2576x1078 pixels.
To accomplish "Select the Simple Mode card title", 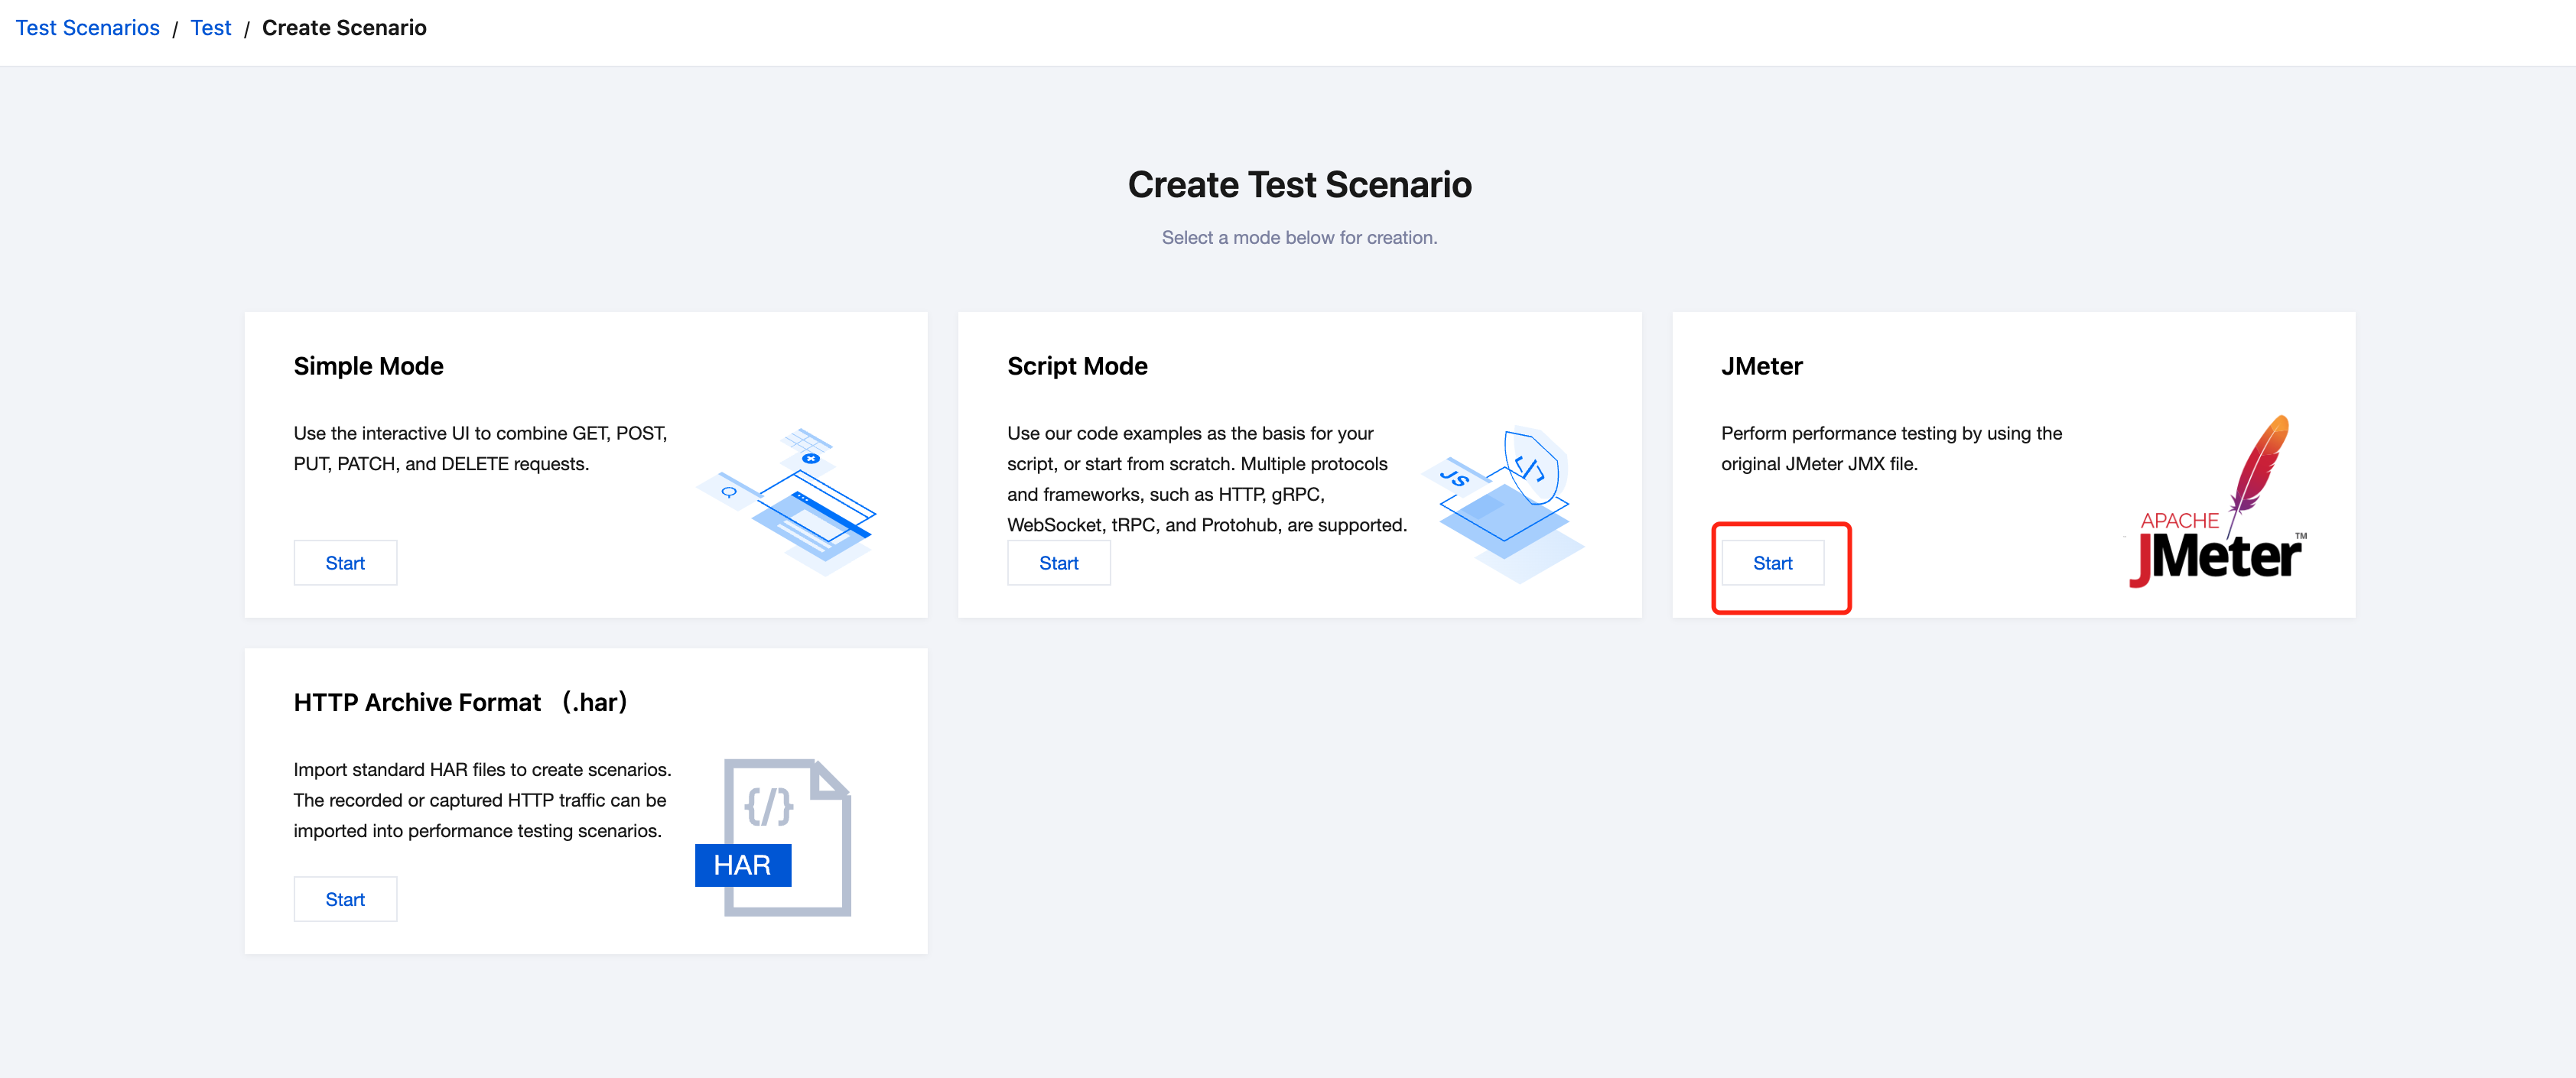I will [x=368, y=366].
